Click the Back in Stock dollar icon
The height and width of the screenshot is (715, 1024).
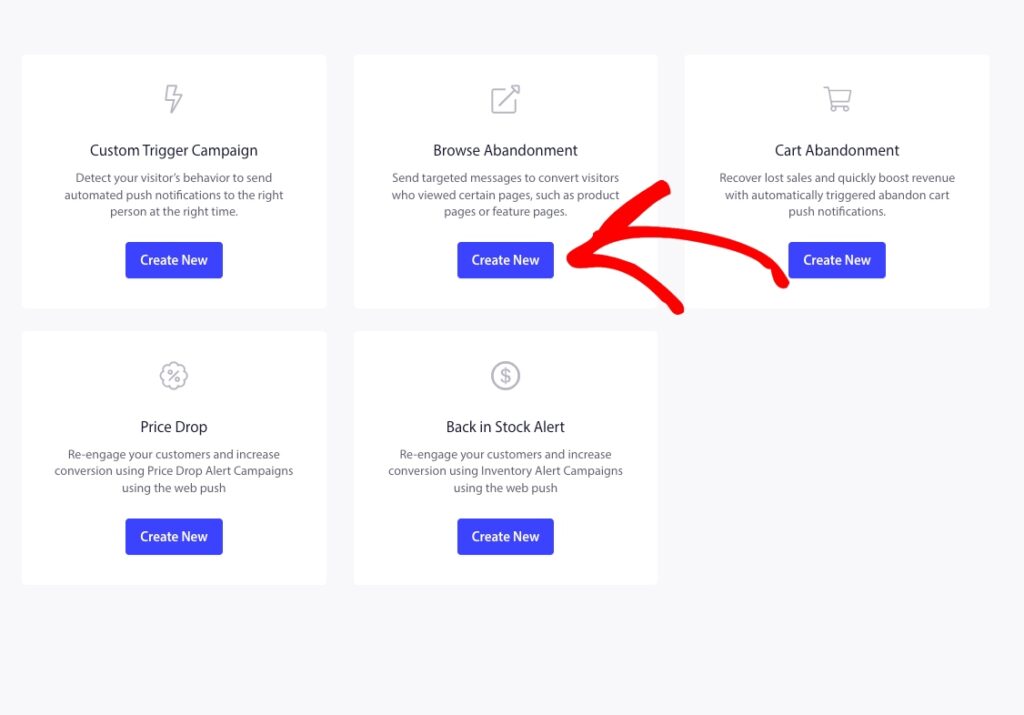(x=505, y=376)
